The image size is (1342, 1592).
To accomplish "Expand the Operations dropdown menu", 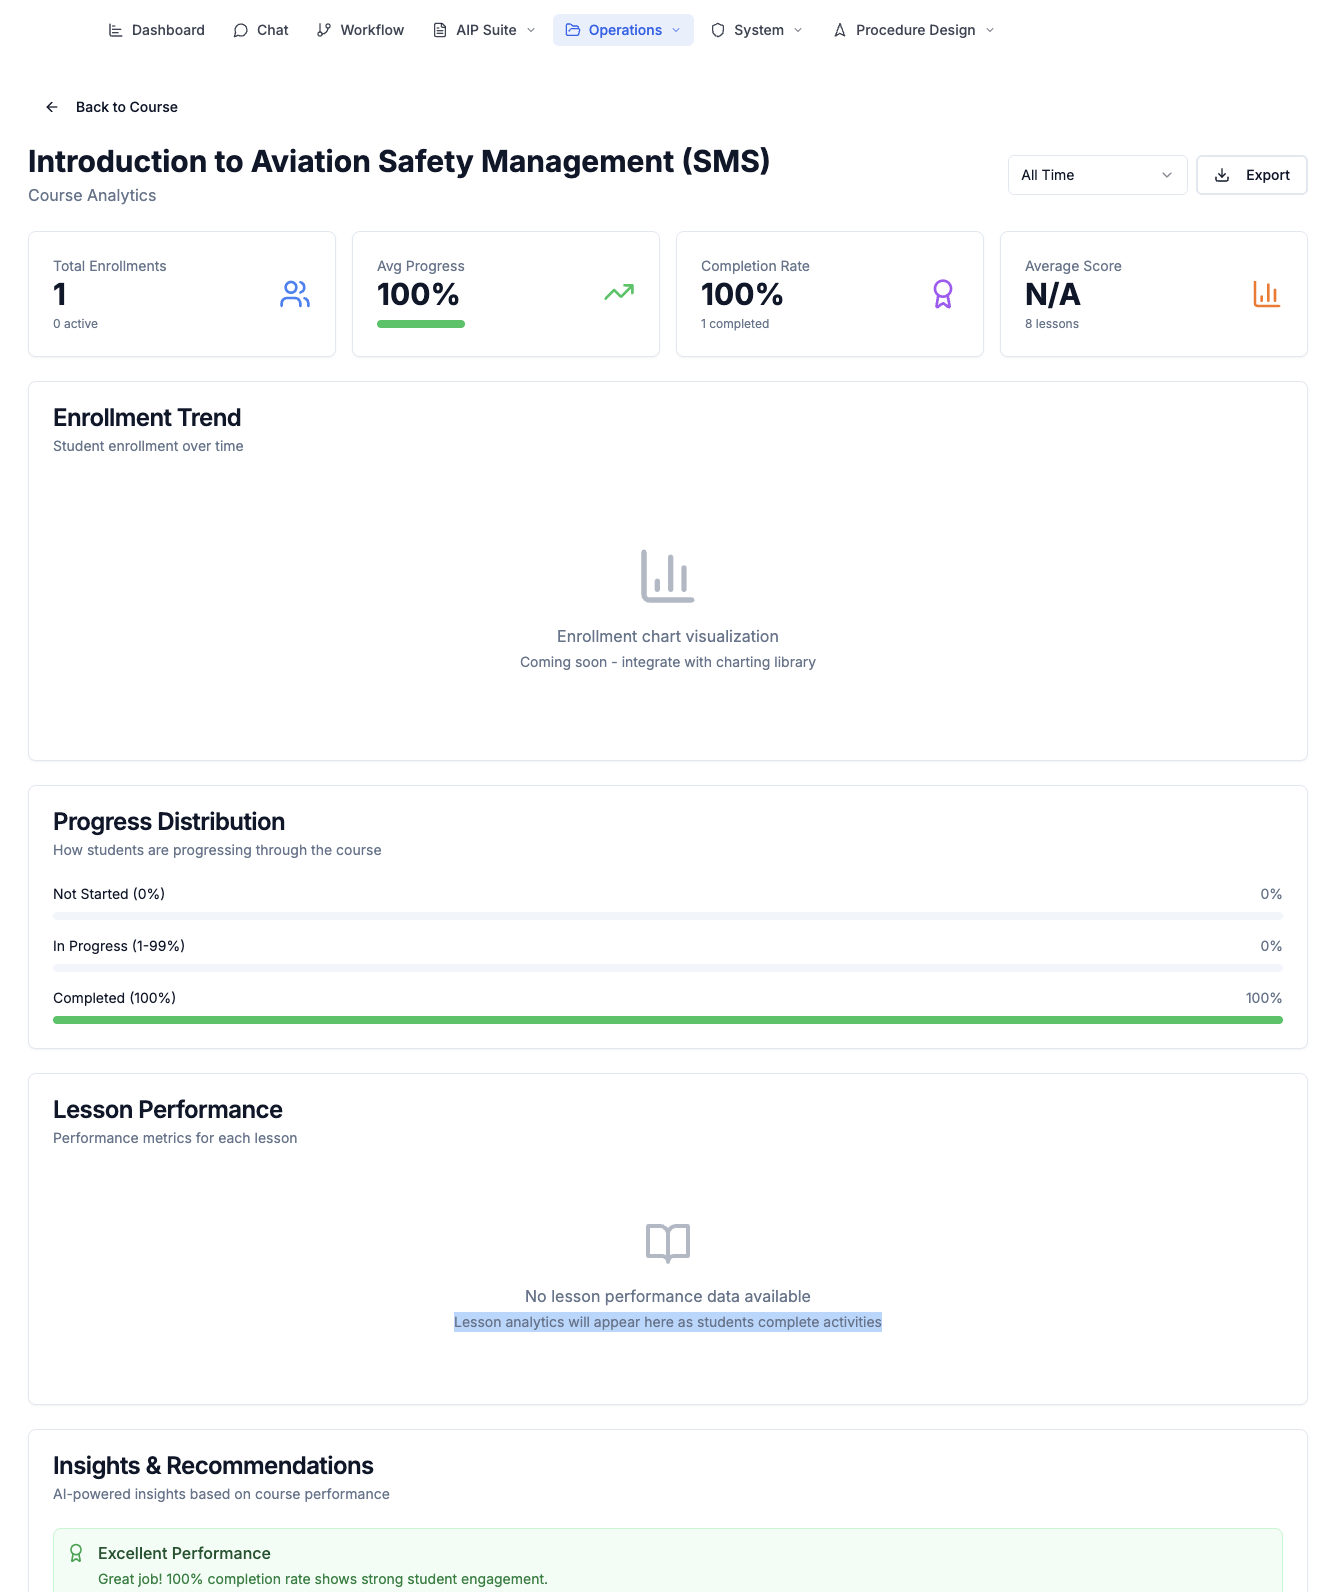I will (x=623, y=30).
